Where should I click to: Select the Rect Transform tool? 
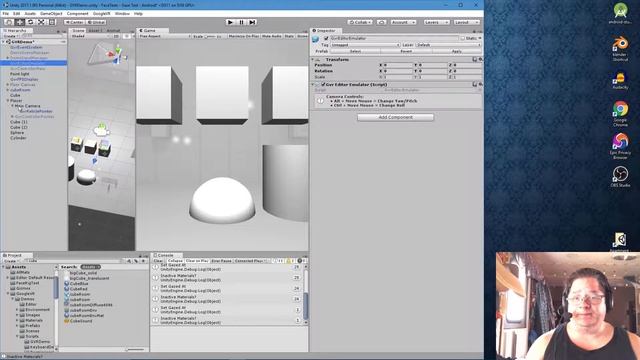[x=52, y=22]
